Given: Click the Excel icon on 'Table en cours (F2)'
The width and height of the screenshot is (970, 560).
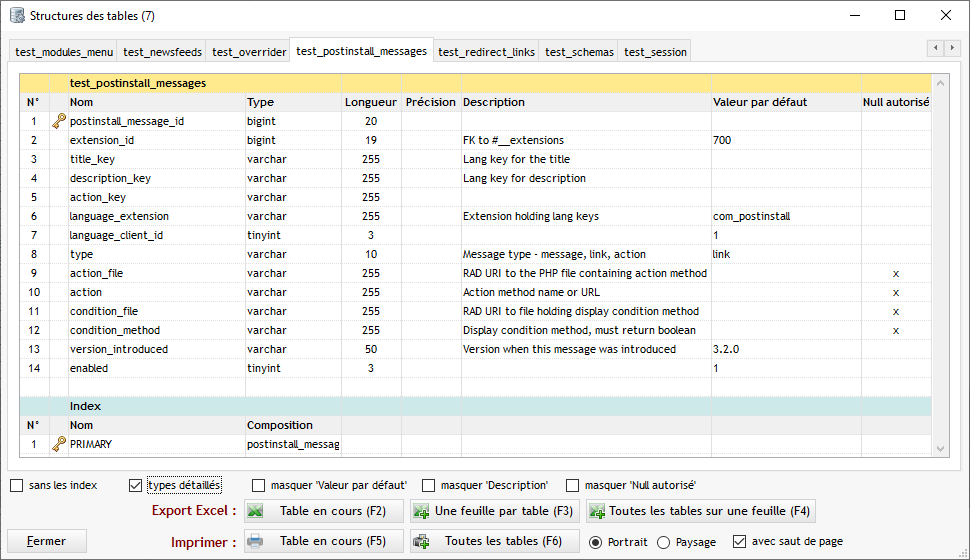Looking at the screenshot, I should [x=256, y=511].
